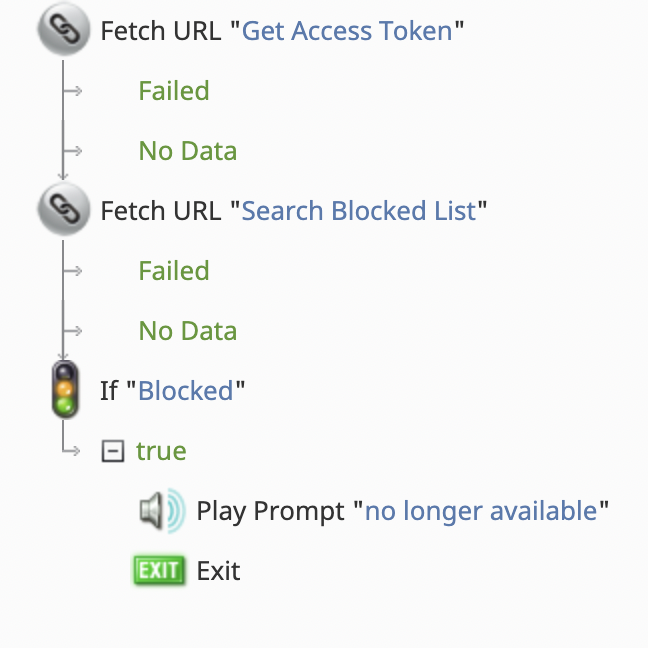The image size is (648, 648).
Task: Open the "Get Access Token" link
Action: coord(347,31)
